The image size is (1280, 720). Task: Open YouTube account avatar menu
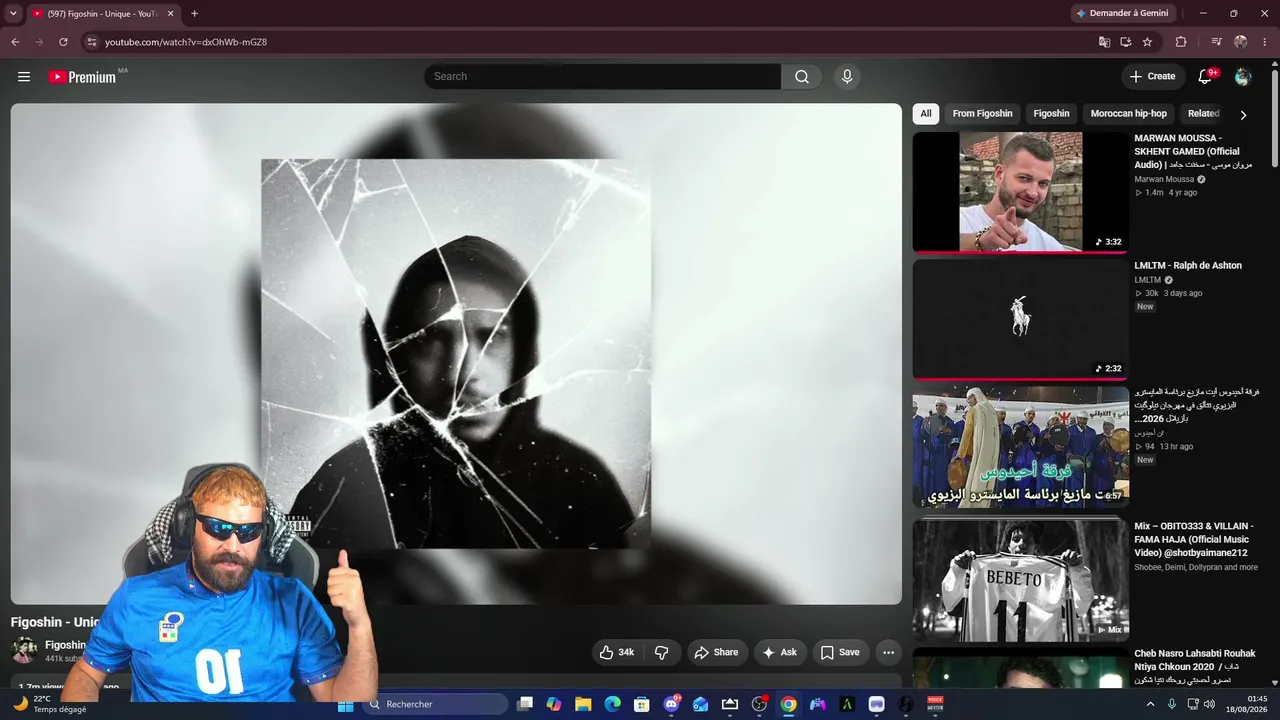tap(1243, 76)
